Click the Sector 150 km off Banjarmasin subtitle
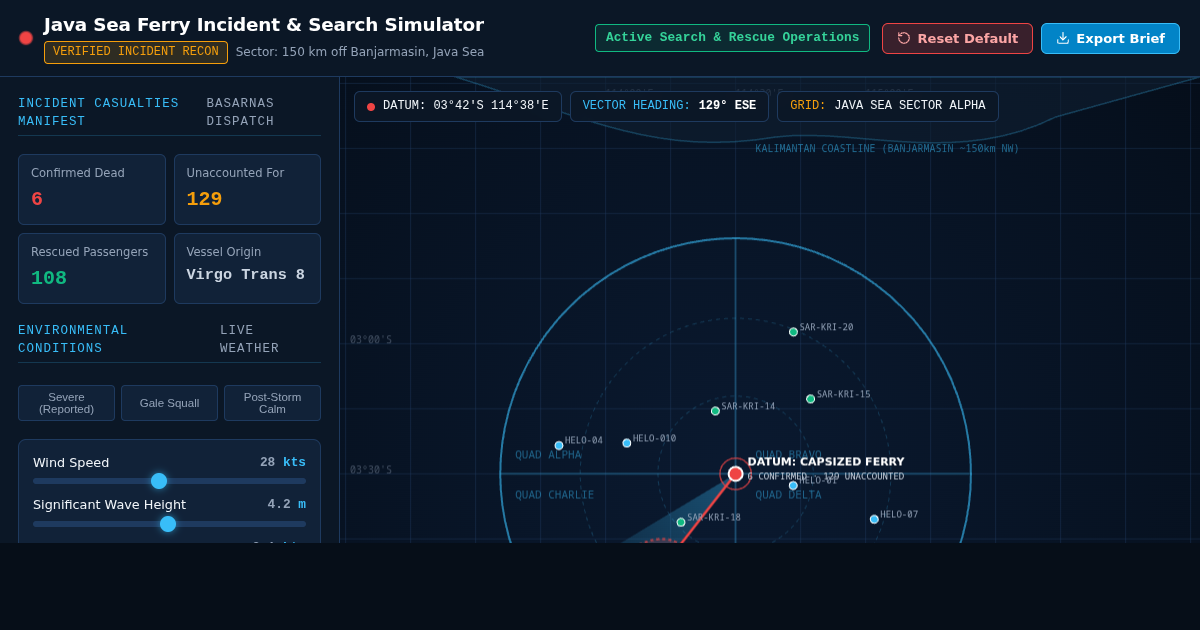1200x630 pixels. (360, 52)
